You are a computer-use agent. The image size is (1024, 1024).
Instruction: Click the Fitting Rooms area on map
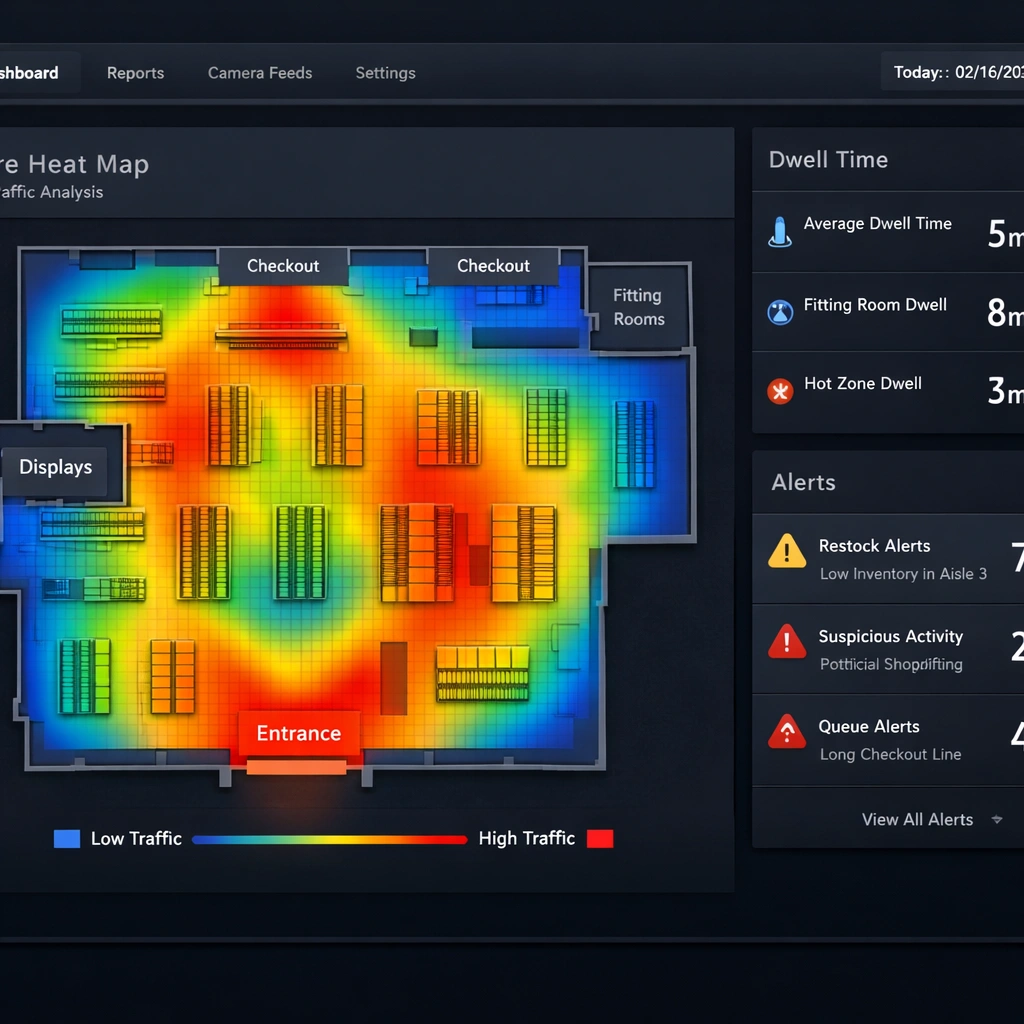[638, 308]
